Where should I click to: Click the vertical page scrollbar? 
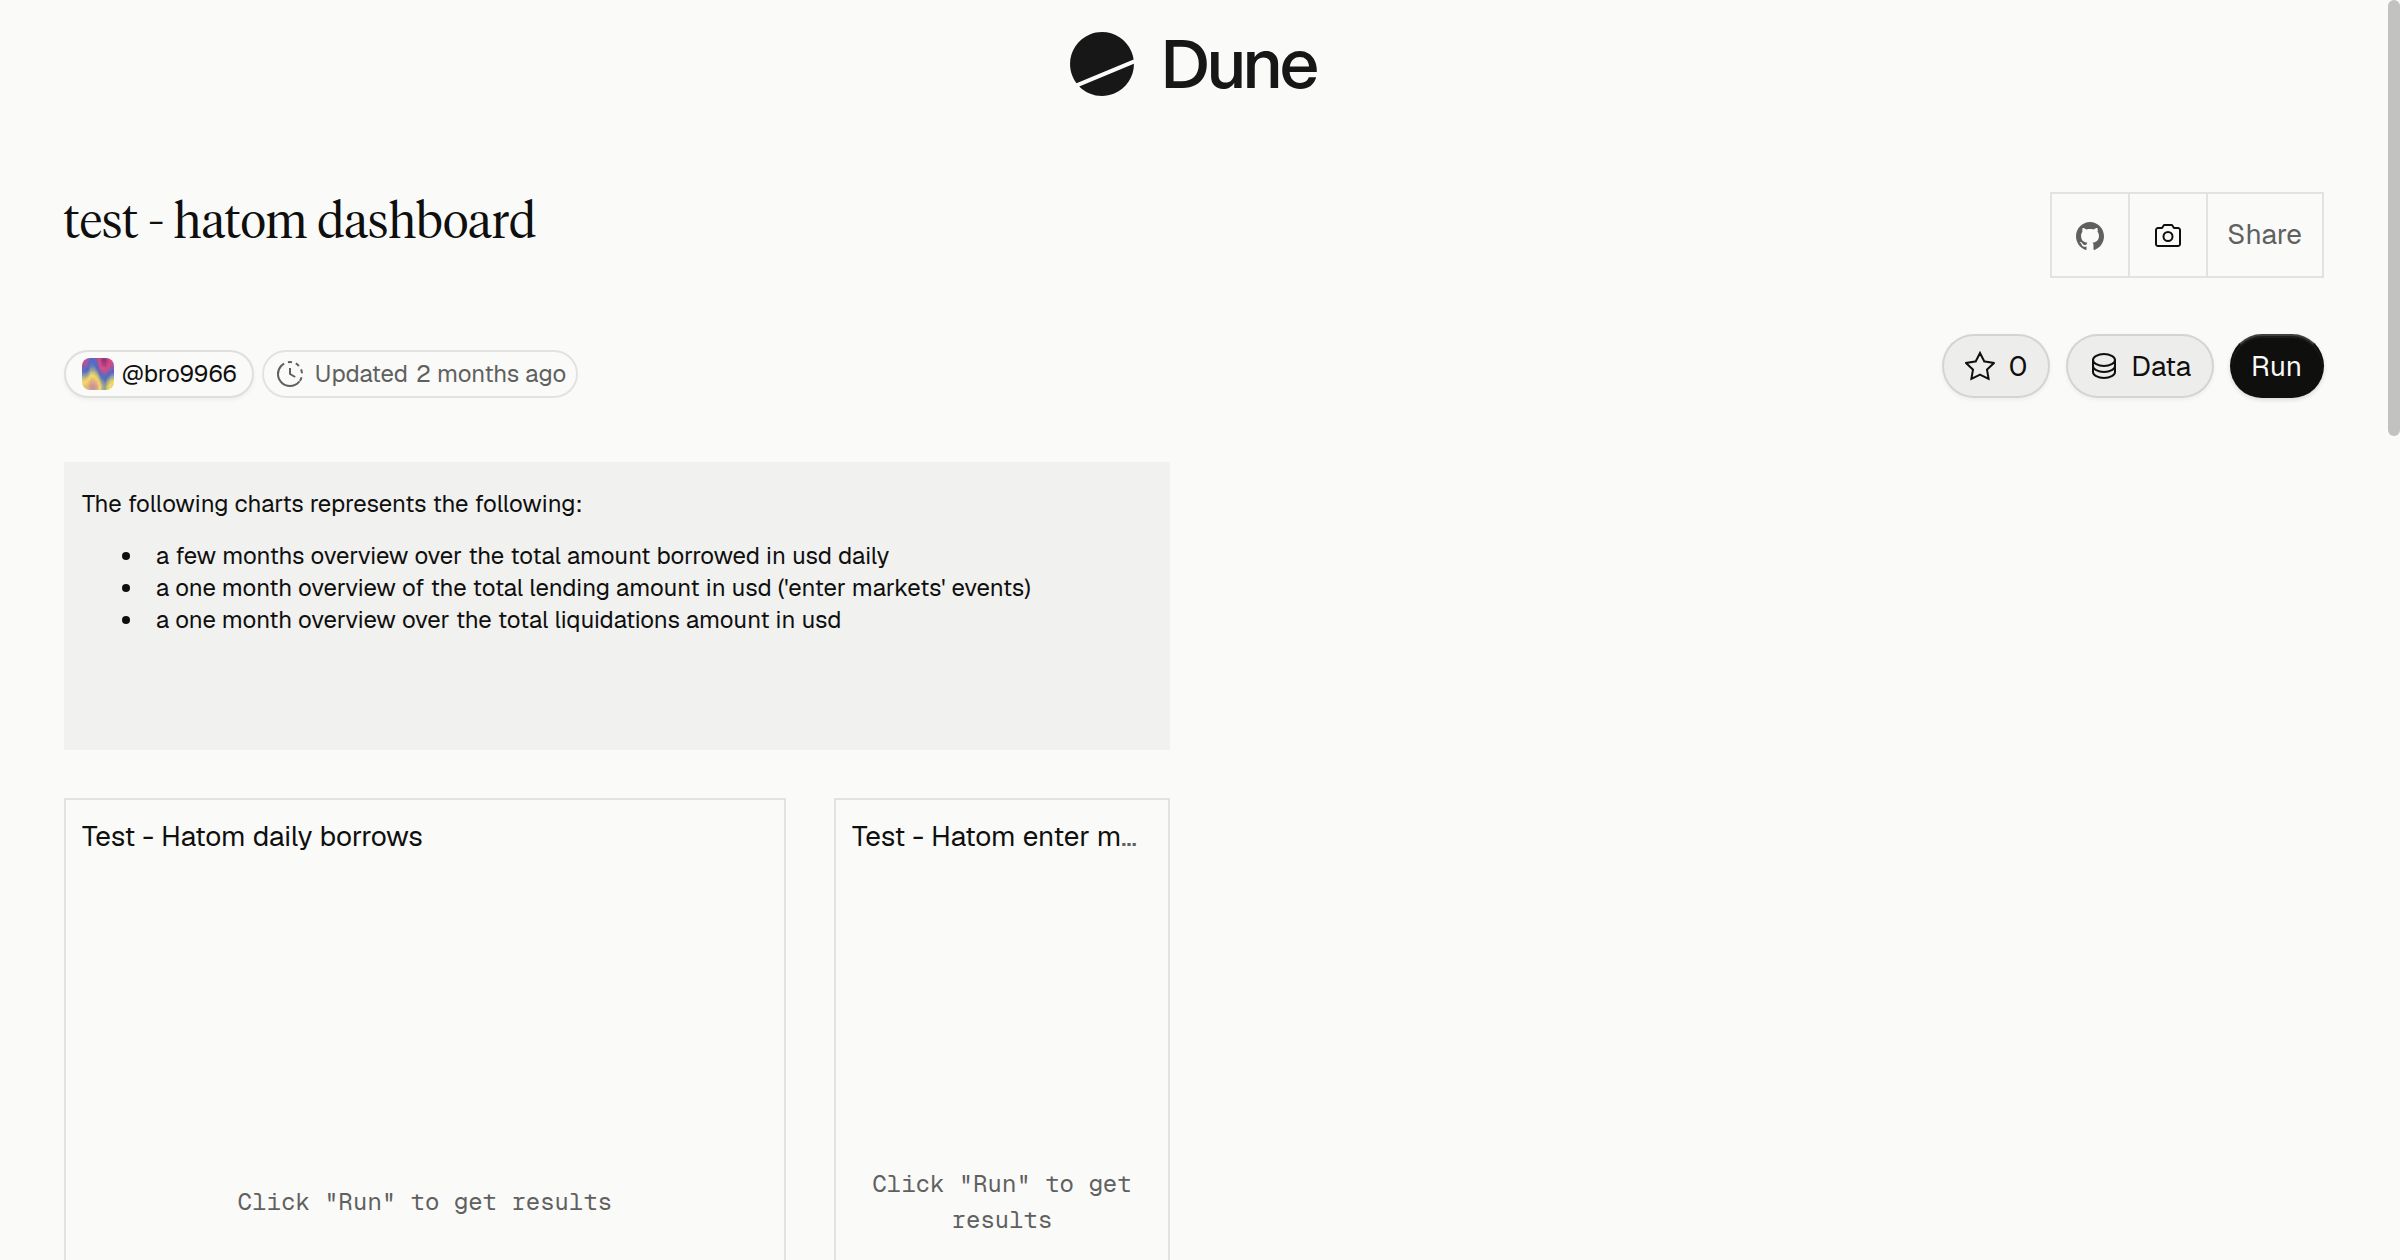coord(2393,218)
